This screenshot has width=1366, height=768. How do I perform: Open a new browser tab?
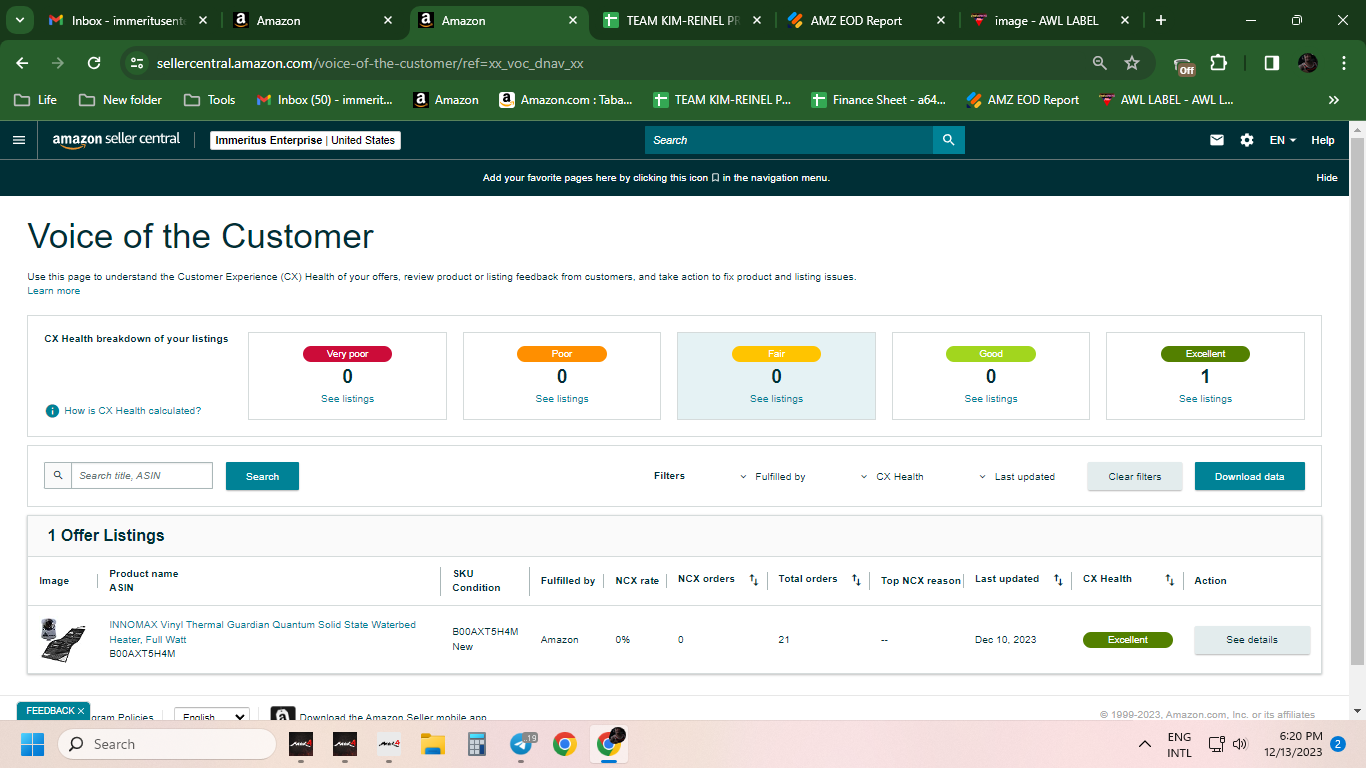pyautogui.click(x=1160, y=20)
